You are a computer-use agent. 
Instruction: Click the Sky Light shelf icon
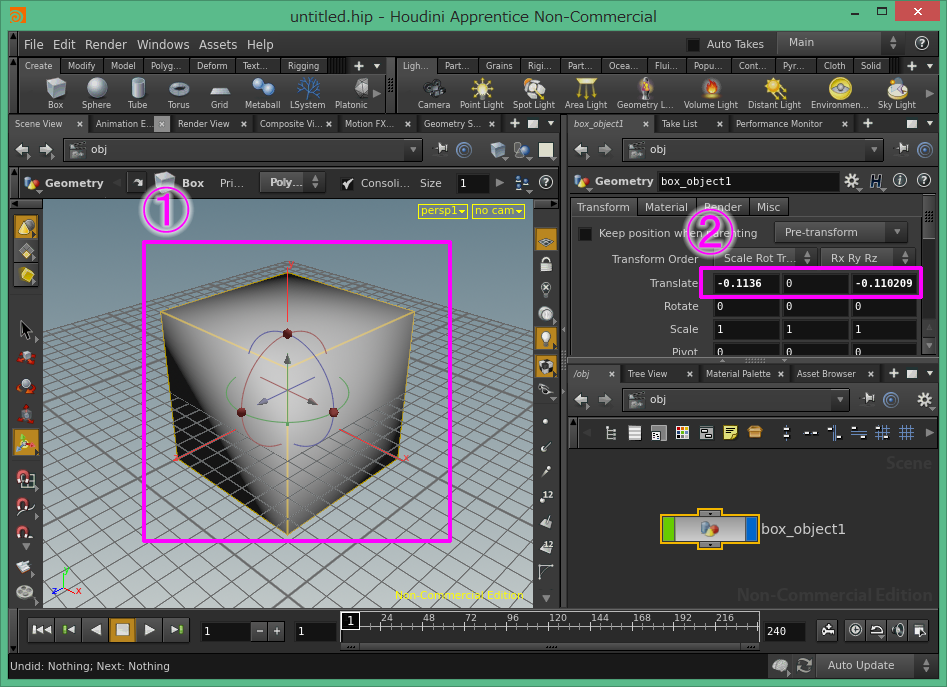point(896,92)
